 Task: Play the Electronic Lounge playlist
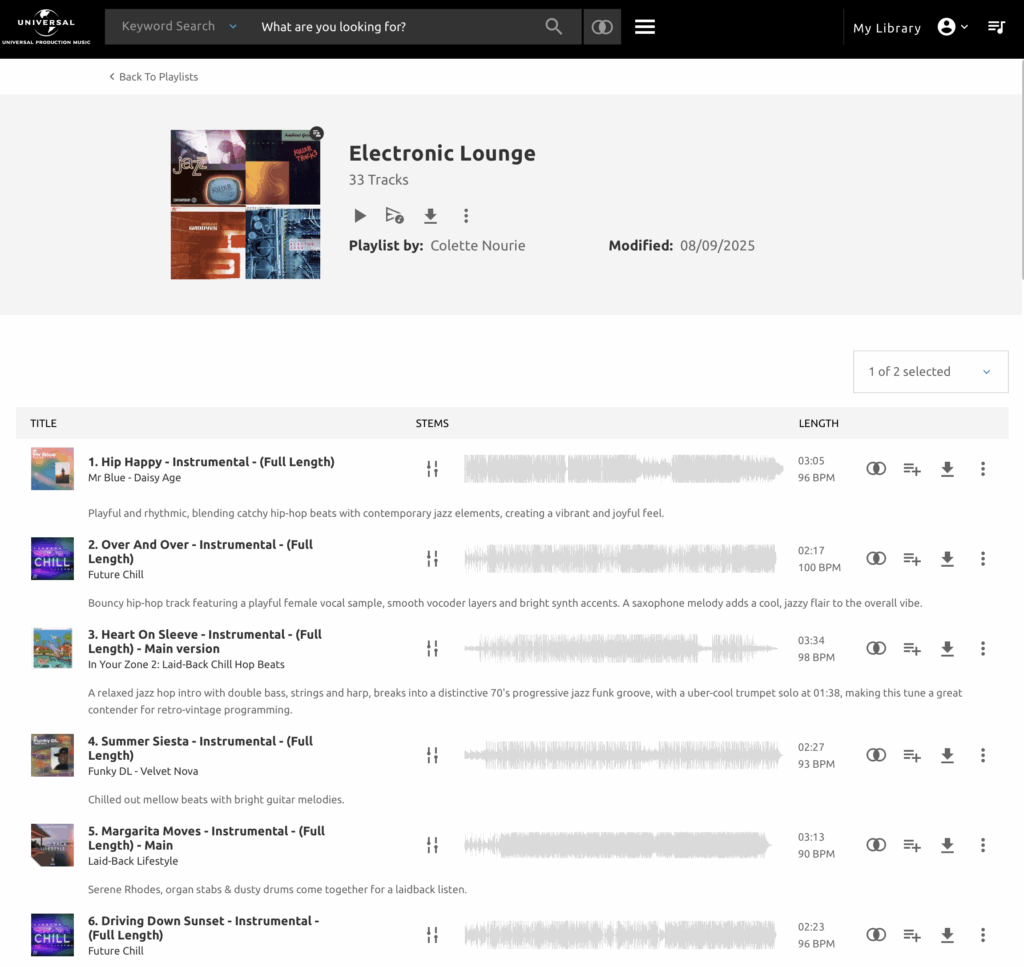coord(360,215)
